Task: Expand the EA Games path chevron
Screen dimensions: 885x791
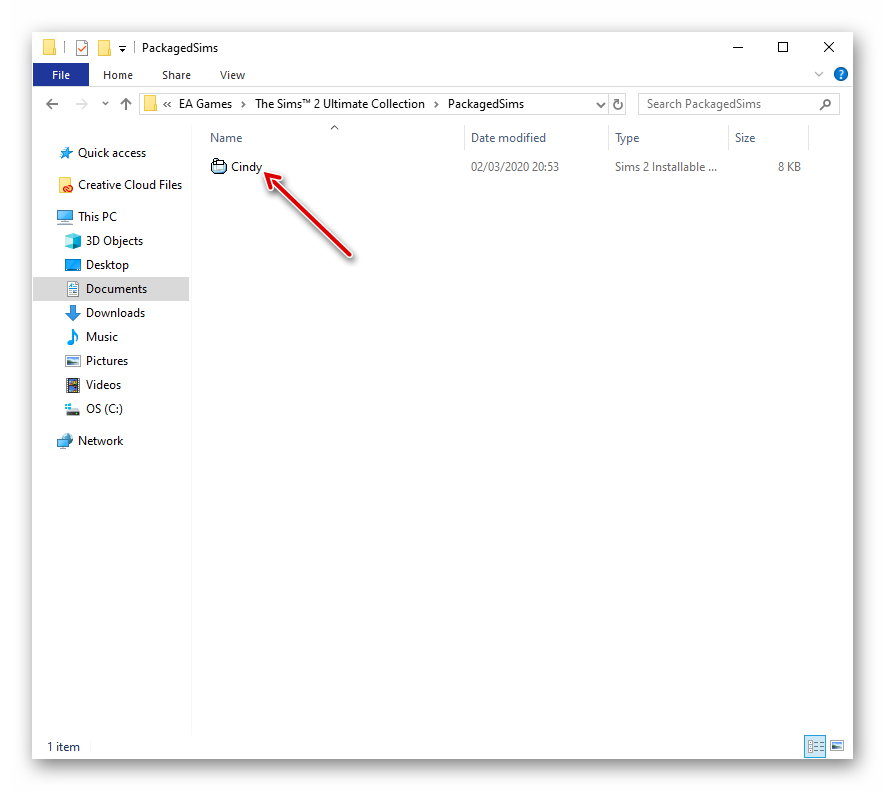Action: [x=243, y=104]
